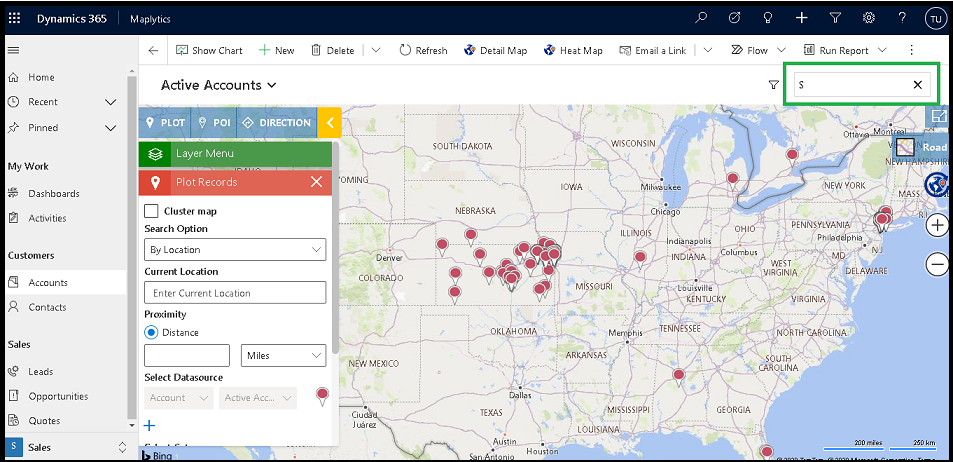Zoom out on the map
The height and width of the screenshot is (462, 953).
pos(937,264)
